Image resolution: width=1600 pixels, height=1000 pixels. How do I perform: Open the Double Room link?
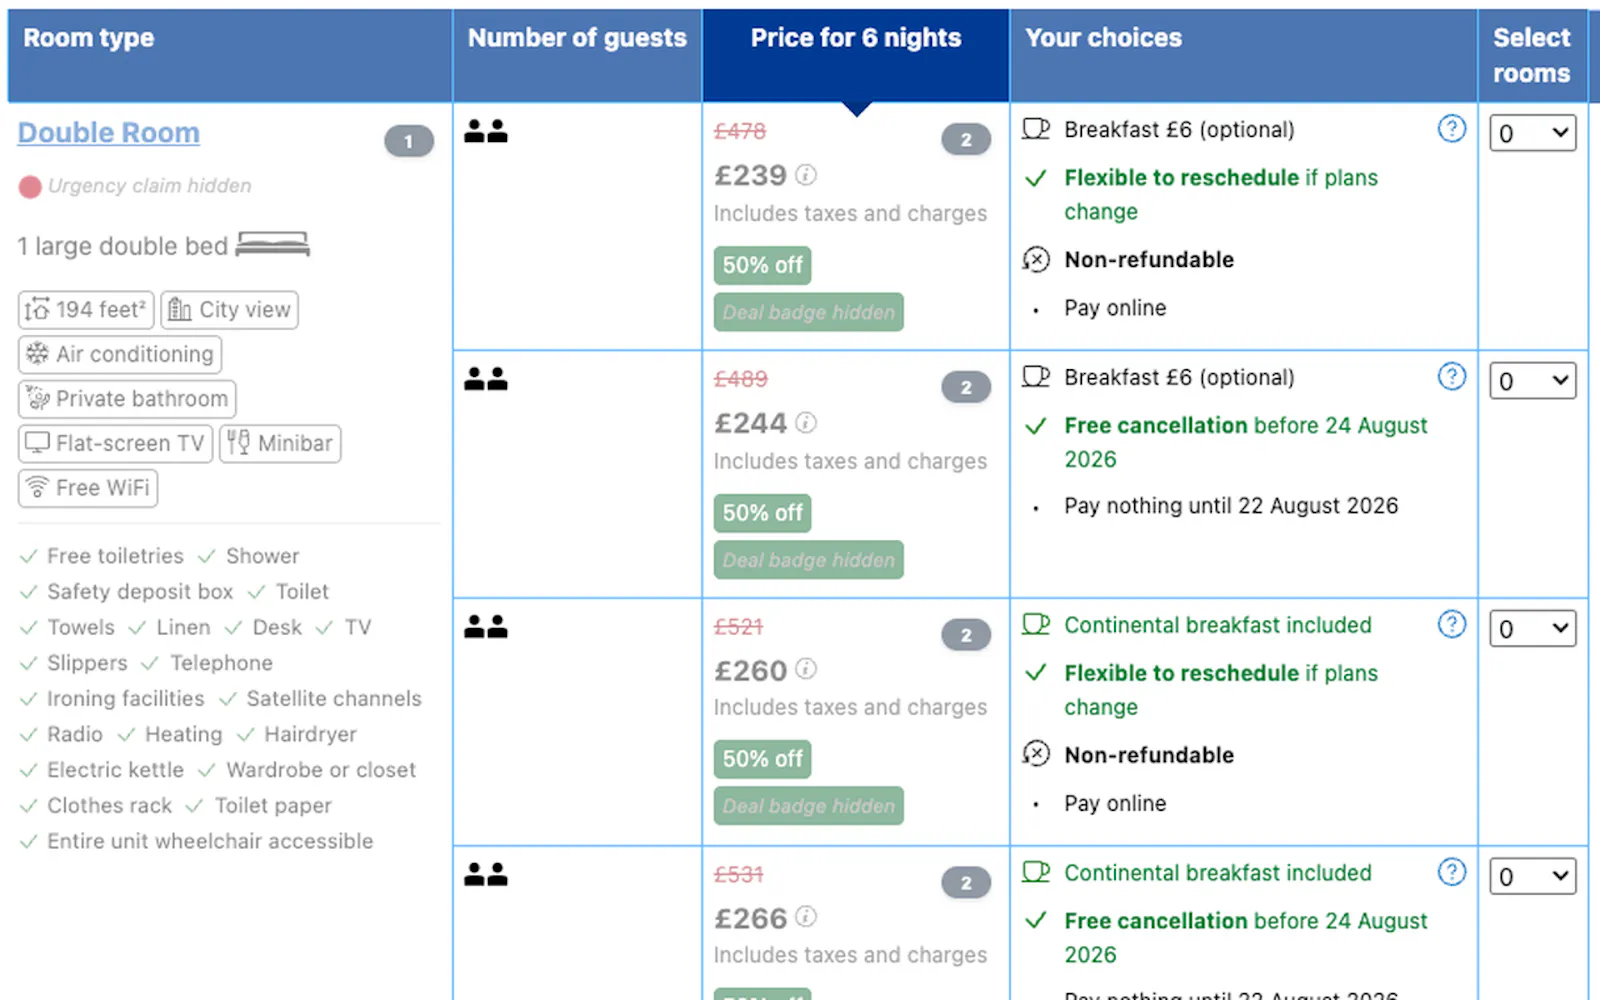click(109, 133)
